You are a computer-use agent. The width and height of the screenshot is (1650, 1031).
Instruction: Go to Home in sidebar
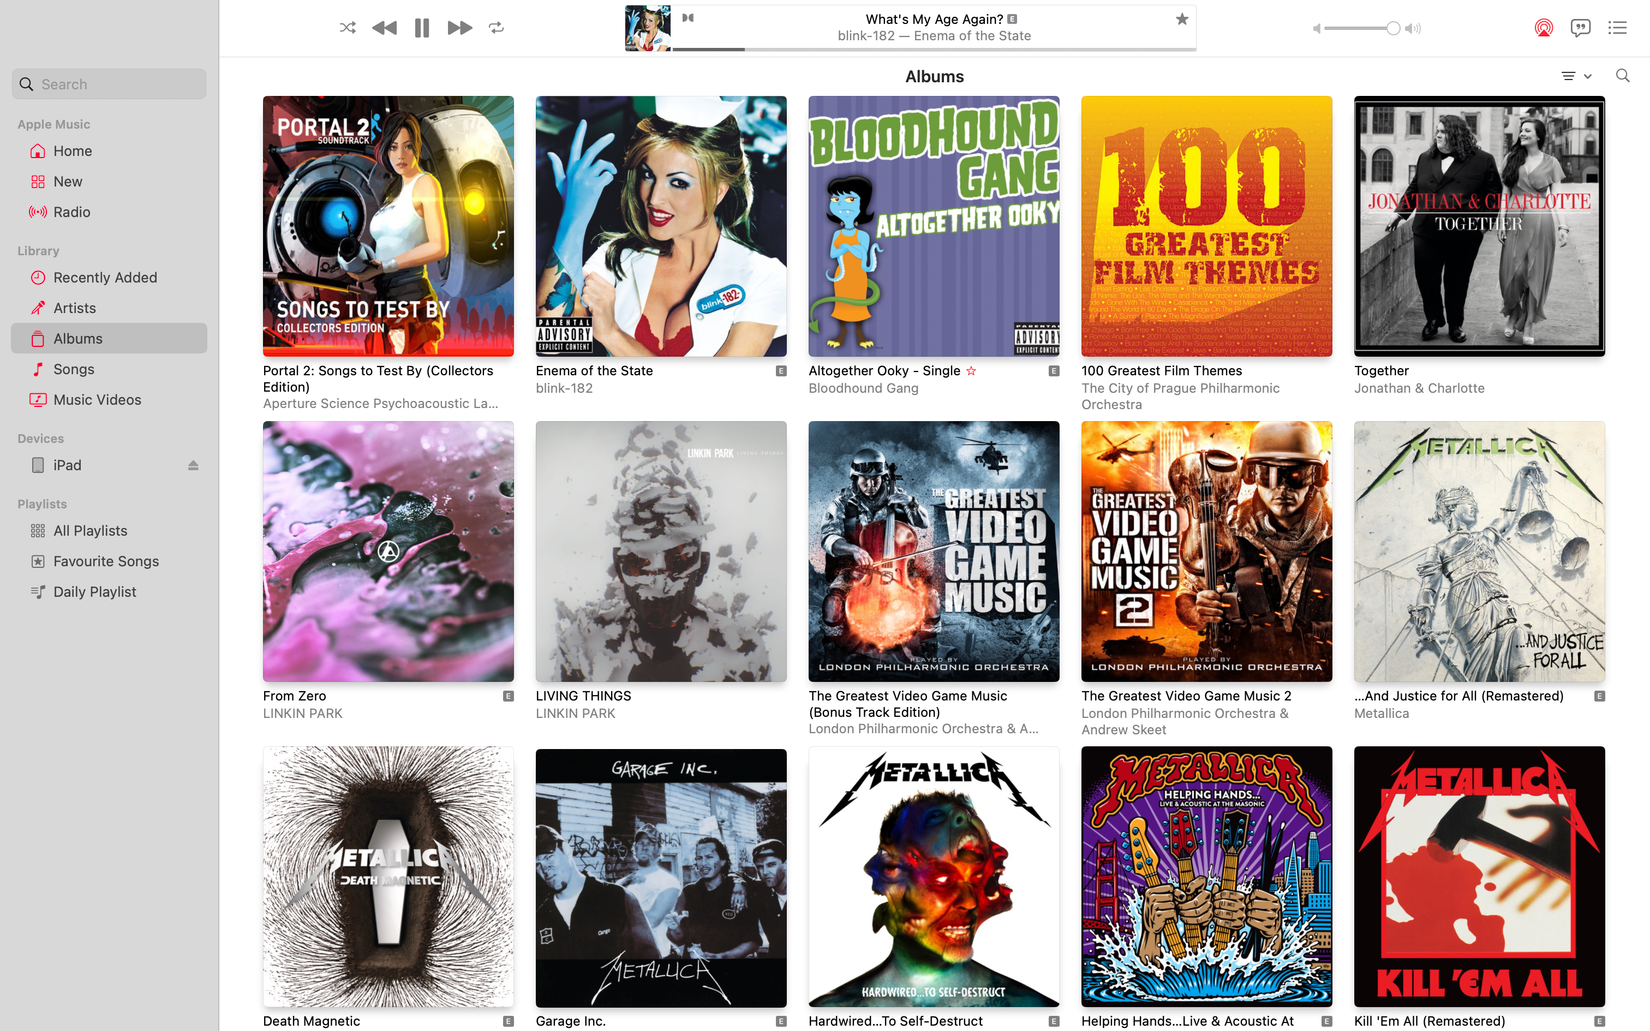109,151
